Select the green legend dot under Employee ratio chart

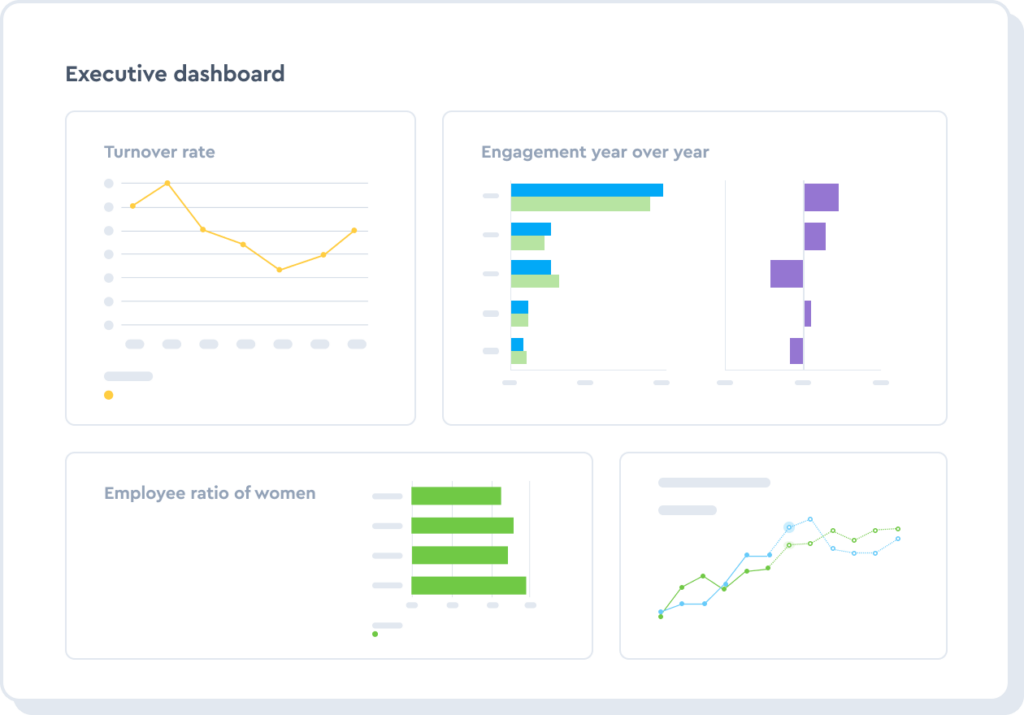click(375, 634)
